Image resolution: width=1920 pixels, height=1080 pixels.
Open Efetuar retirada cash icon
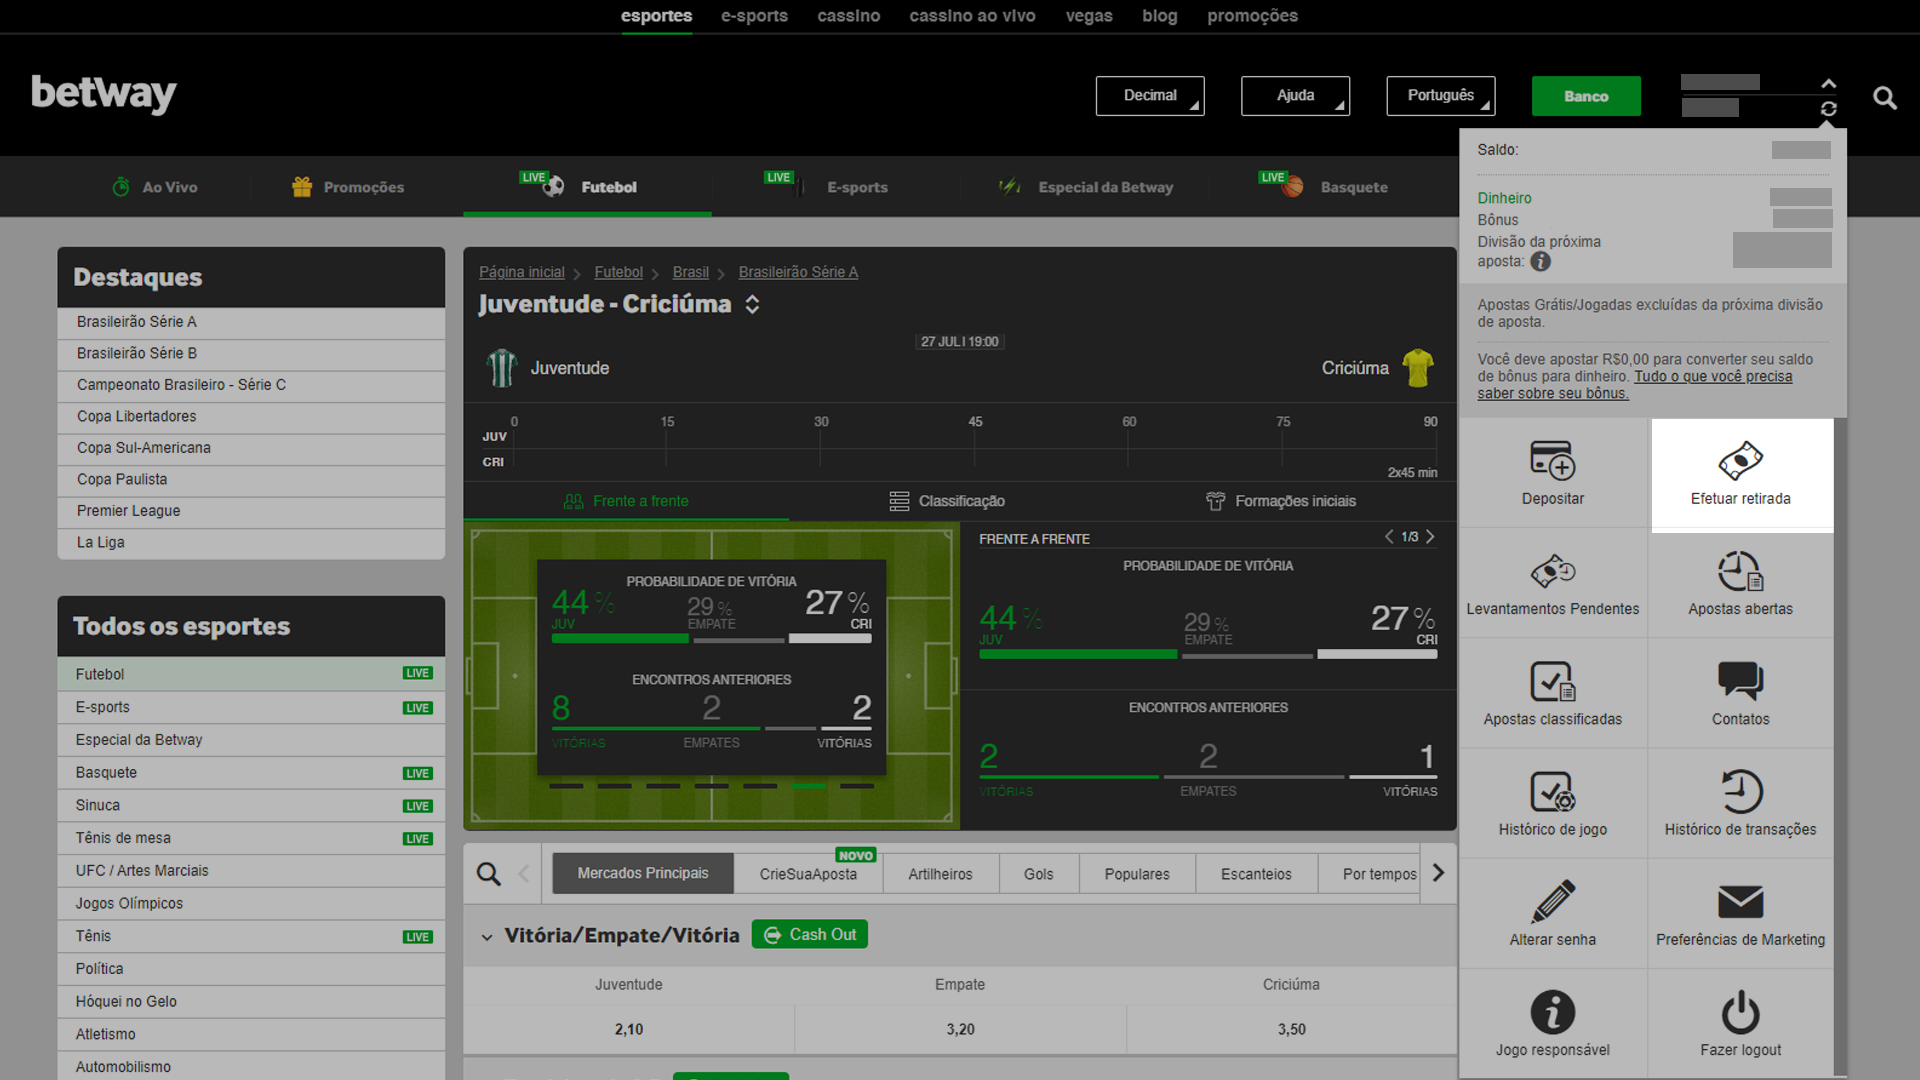[1740, 461]
